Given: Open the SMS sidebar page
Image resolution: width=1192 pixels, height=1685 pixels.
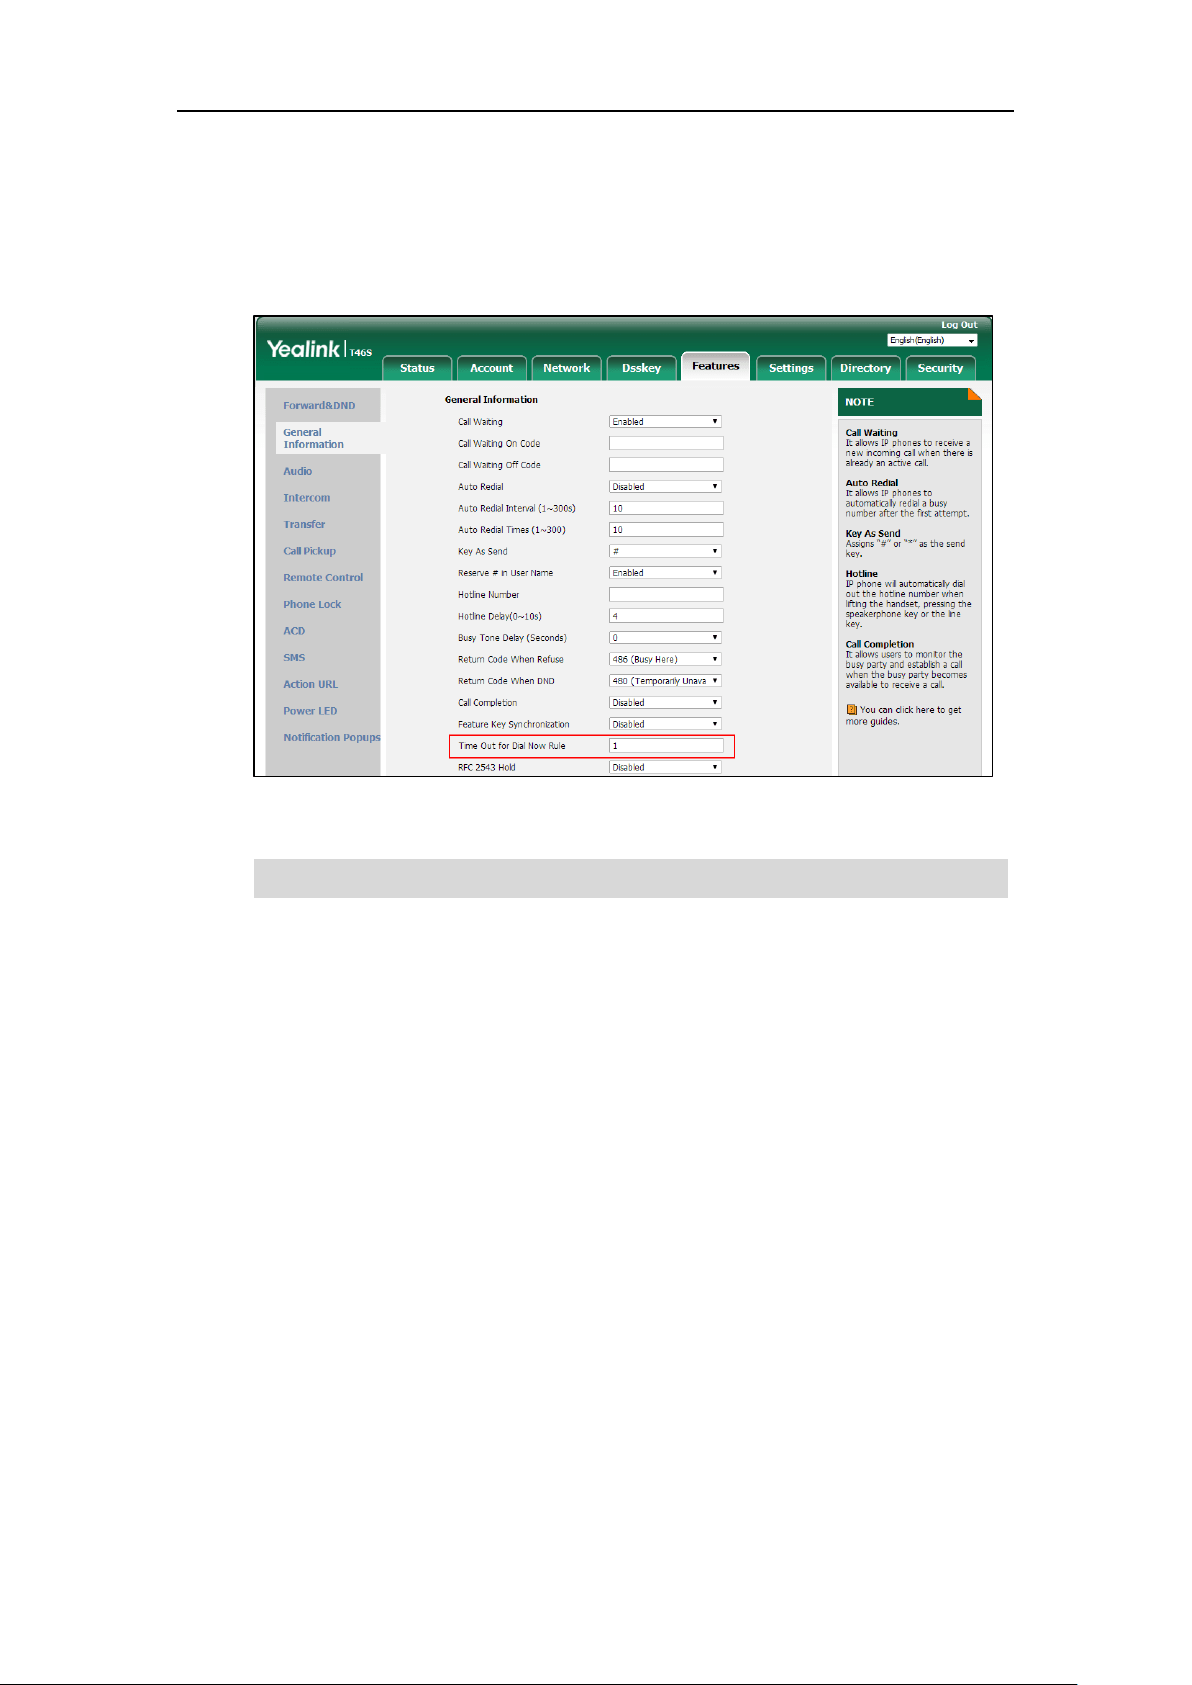Looking at the screenshot, I should pyautogui.click(x=294, y=658).
